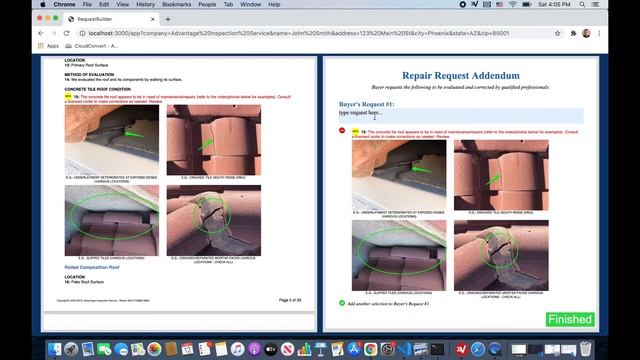The height and width of the screenshot is (360, 640).
Task: Open App Store from the Dock
Action: [x=354, y=349]
